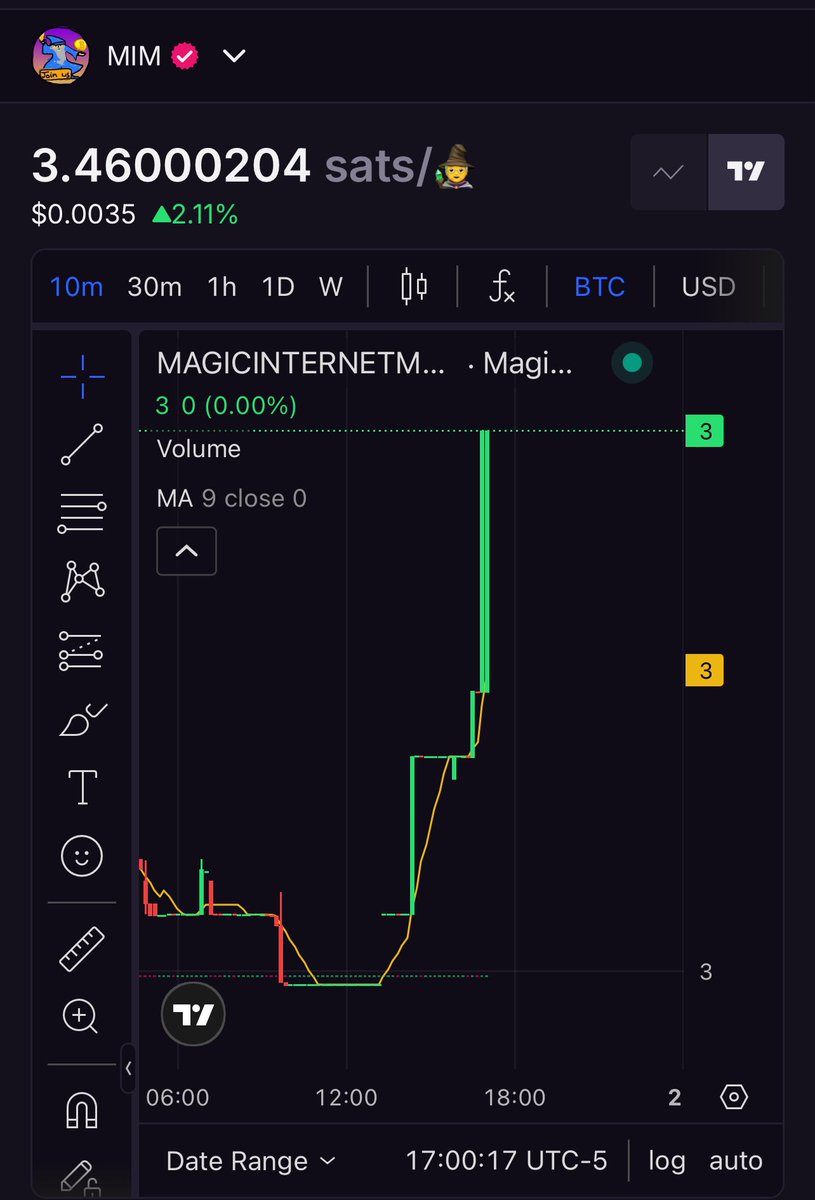Select the text annotation tool
Viewport: 815px width, 1200px height.
pos(82,787)
